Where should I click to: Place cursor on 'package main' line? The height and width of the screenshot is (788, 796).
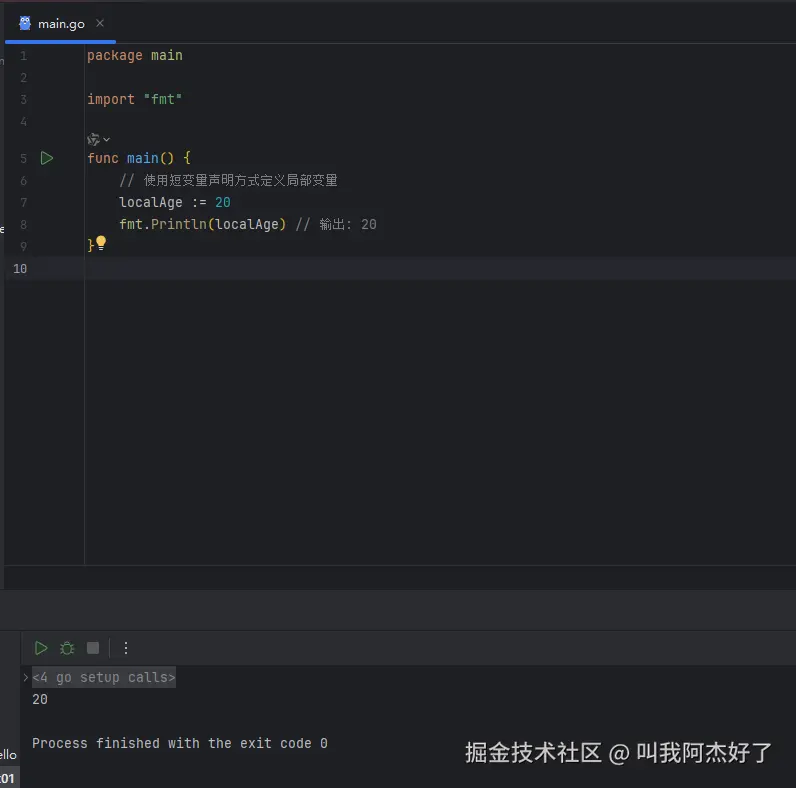coord(135,55)
